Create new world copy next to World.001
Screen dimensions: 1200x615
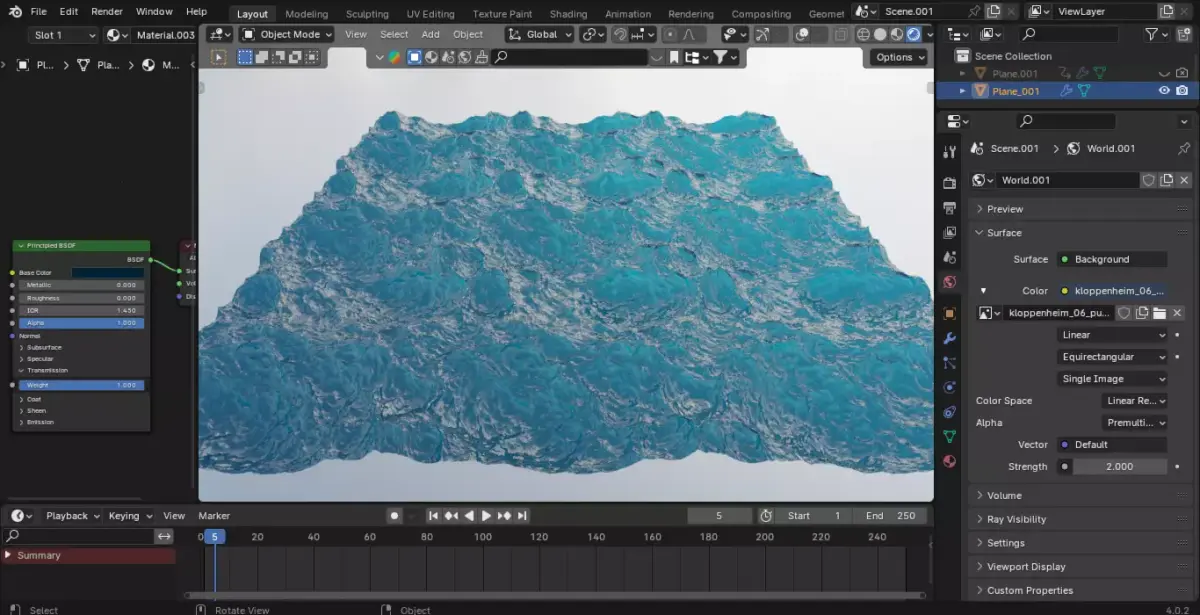point(1166,180)
